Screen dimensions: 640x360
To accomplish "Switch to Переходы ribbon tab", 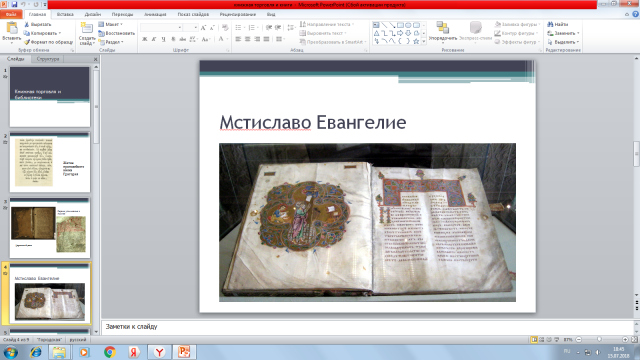I will coord(122,14).
